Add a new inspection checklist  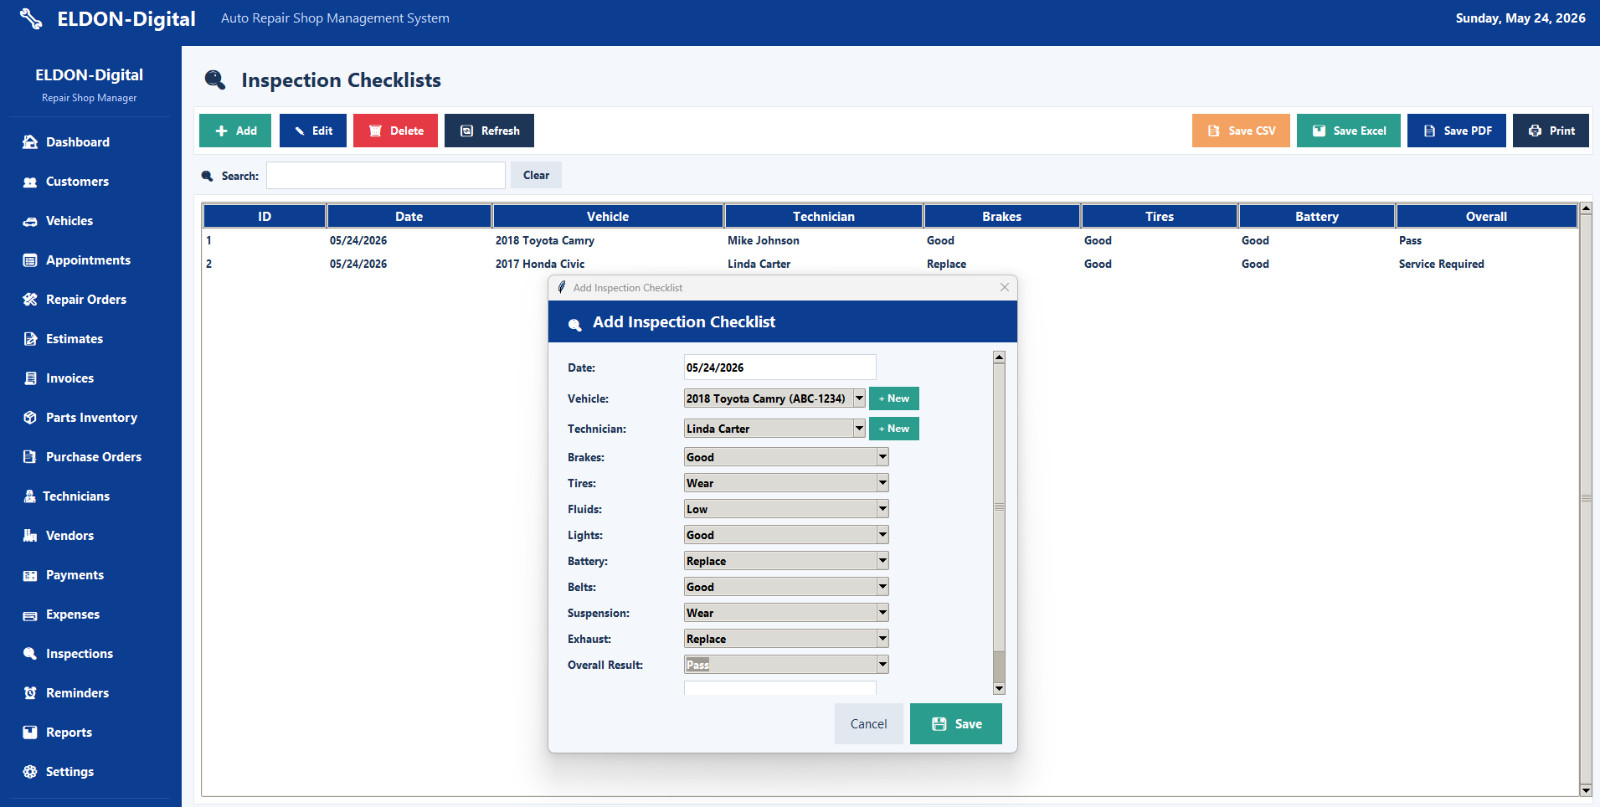coord(235,131)
